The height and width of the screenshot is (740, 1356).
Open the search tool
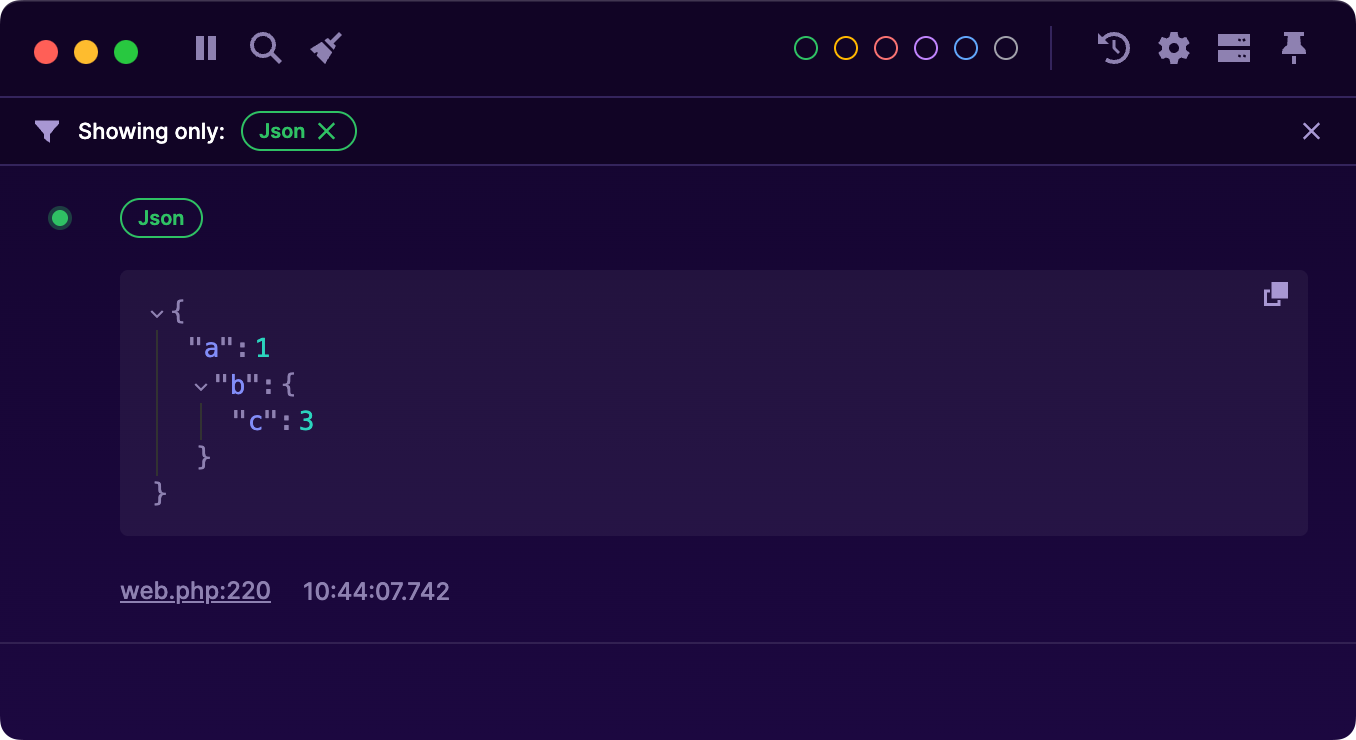(x=265, y=47)
